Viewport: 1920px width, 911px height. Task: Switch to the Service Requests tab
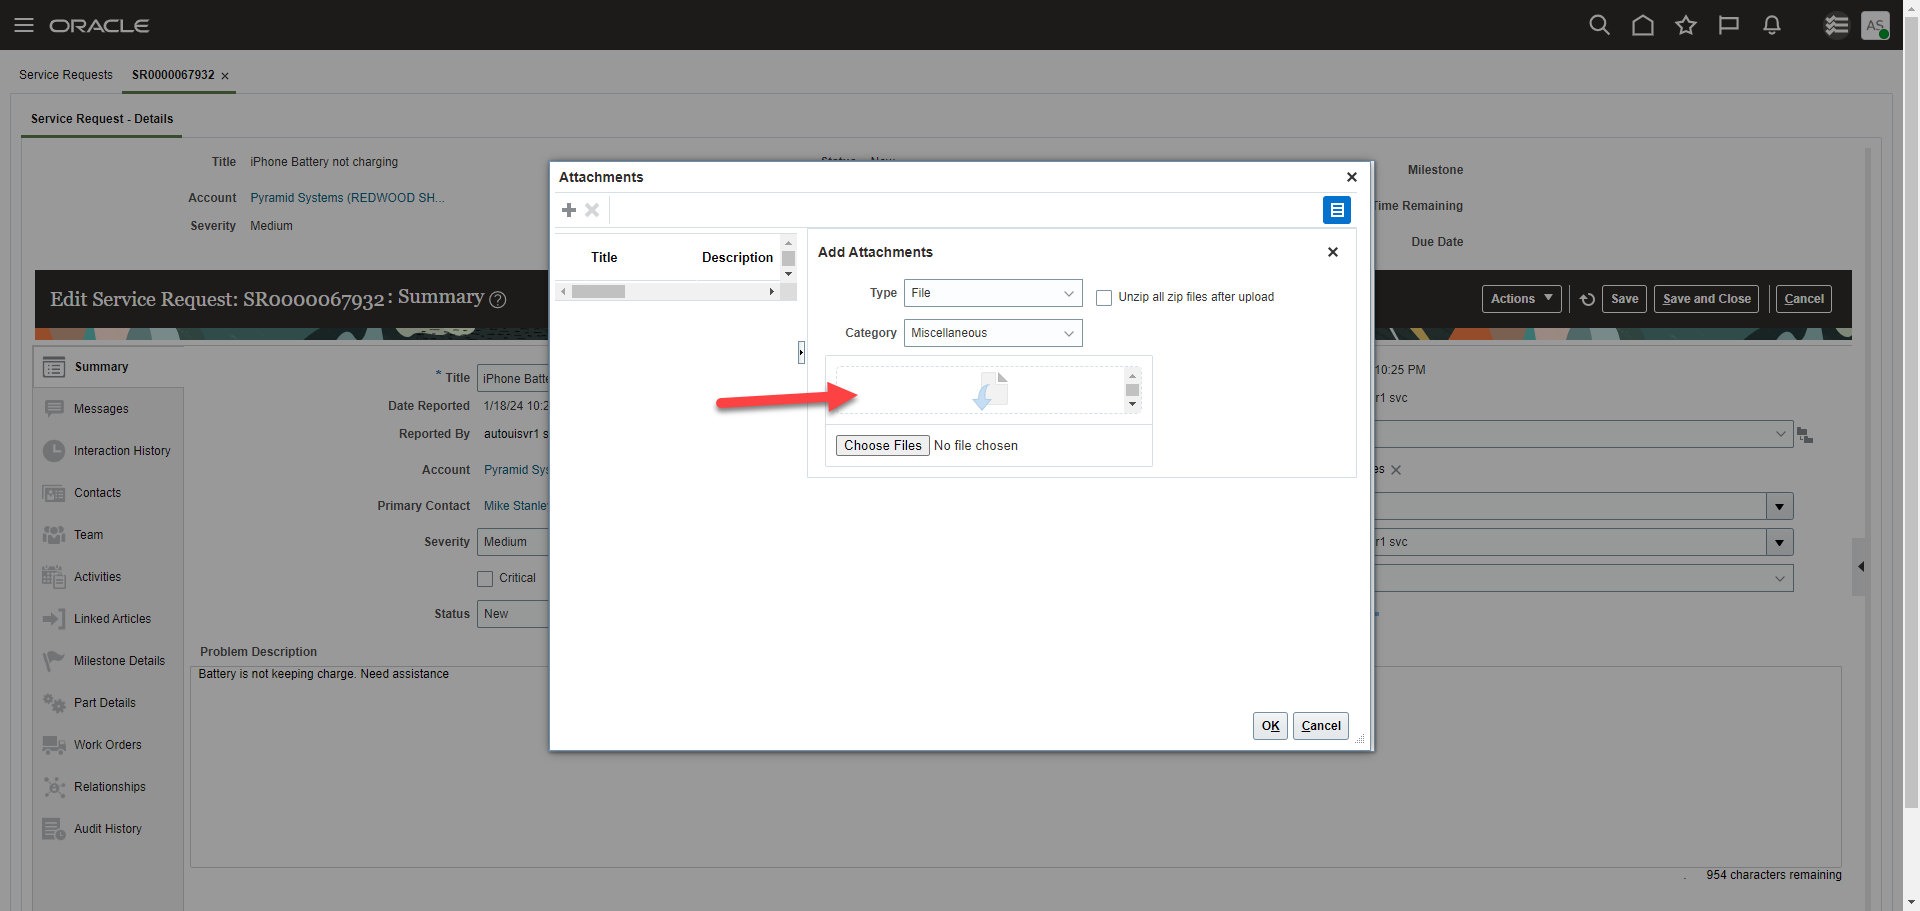pyautogui.click(x=65, y=74)
